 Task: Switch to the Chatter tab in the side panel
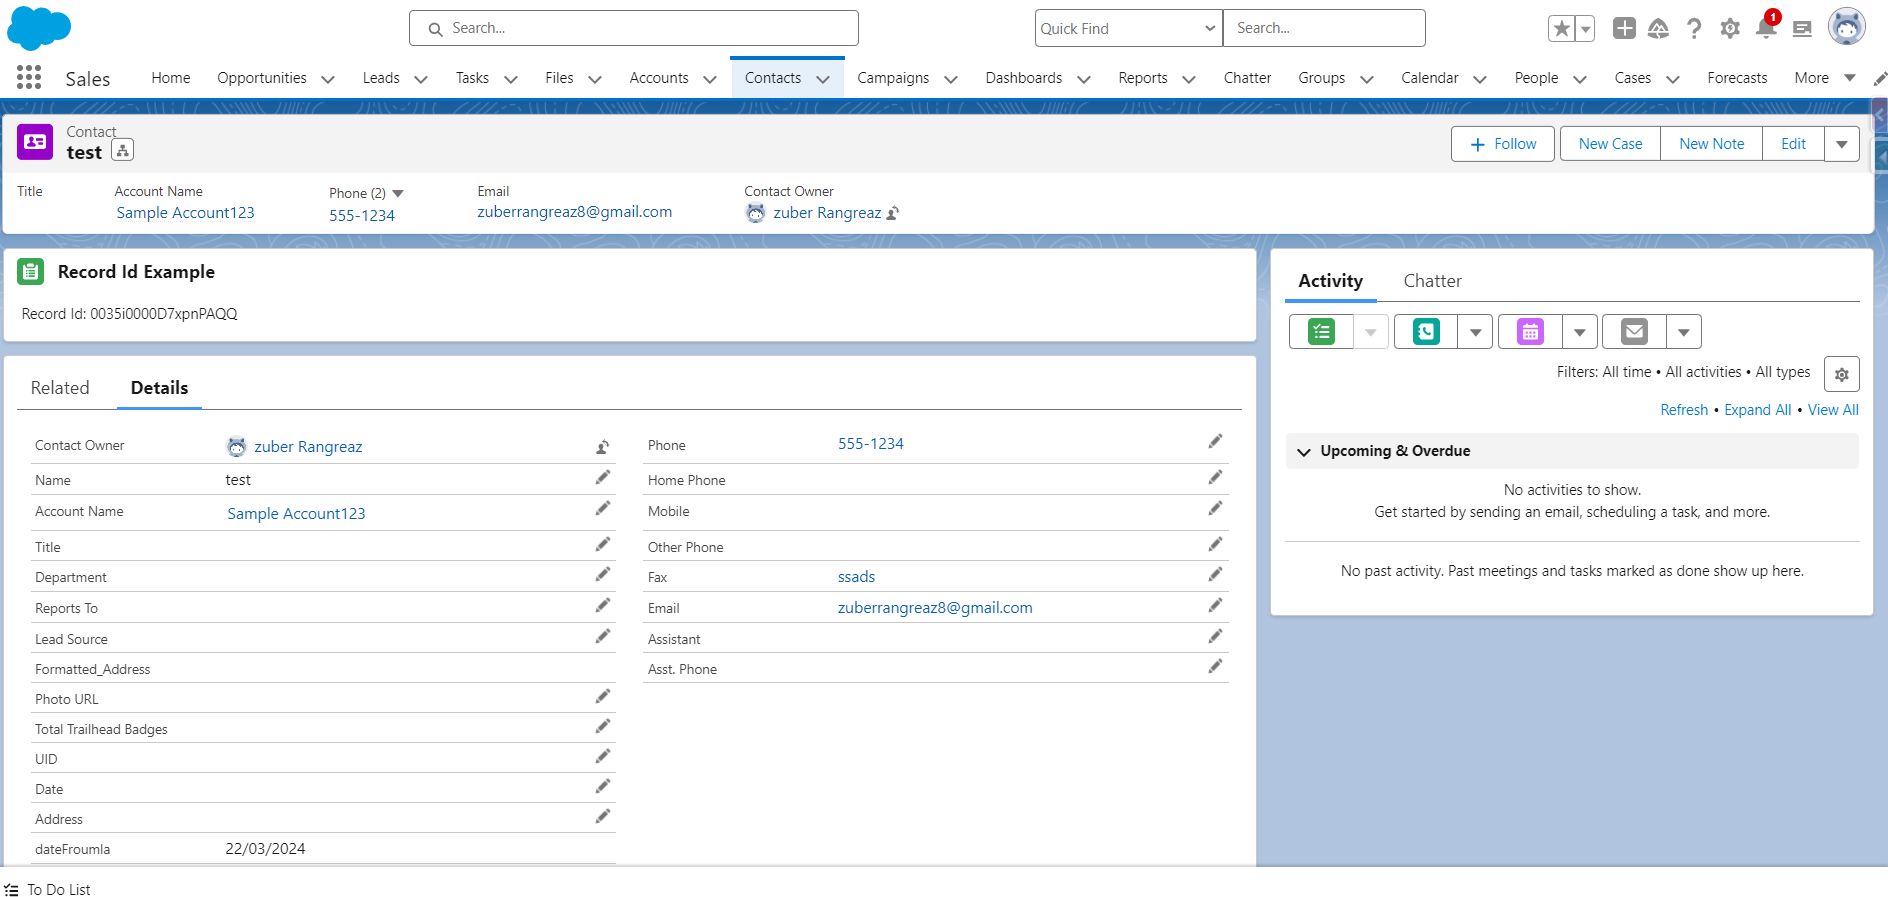(1432, 281)
